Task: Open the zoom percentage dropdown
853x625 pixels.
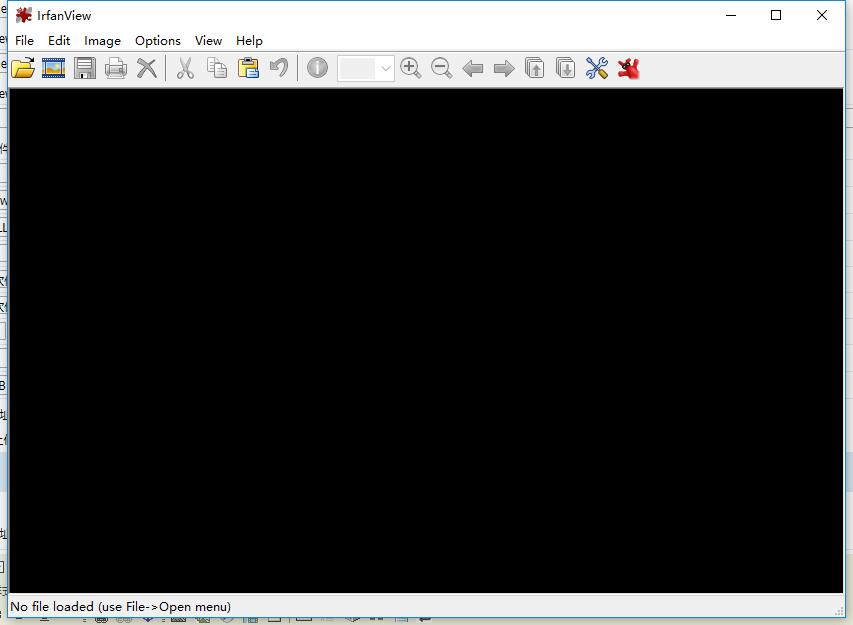Action: (x=384, y=68)
